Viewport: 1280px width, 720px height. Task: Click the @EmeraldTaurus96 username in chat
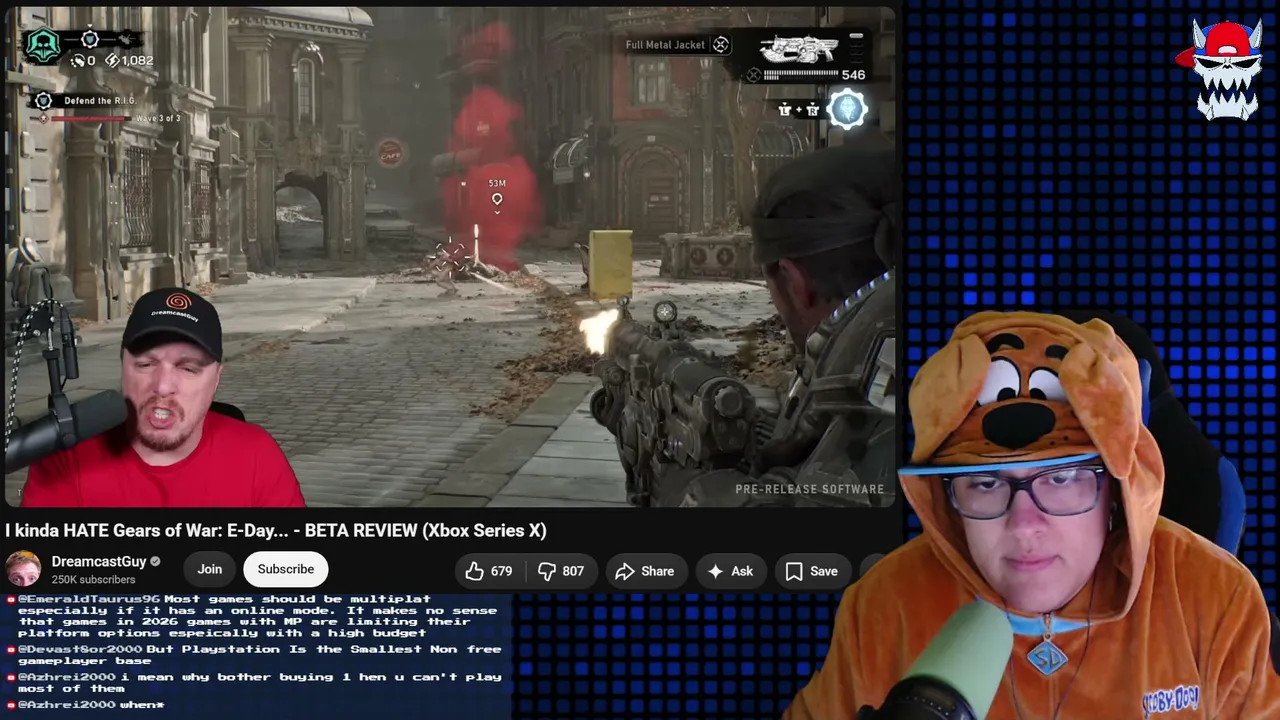point(89,600)
